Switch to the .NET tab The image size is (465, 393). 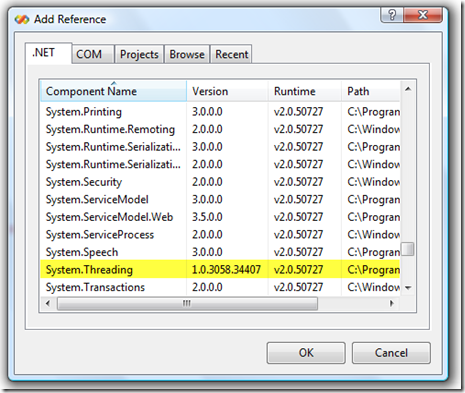click(x=48, y=53)
